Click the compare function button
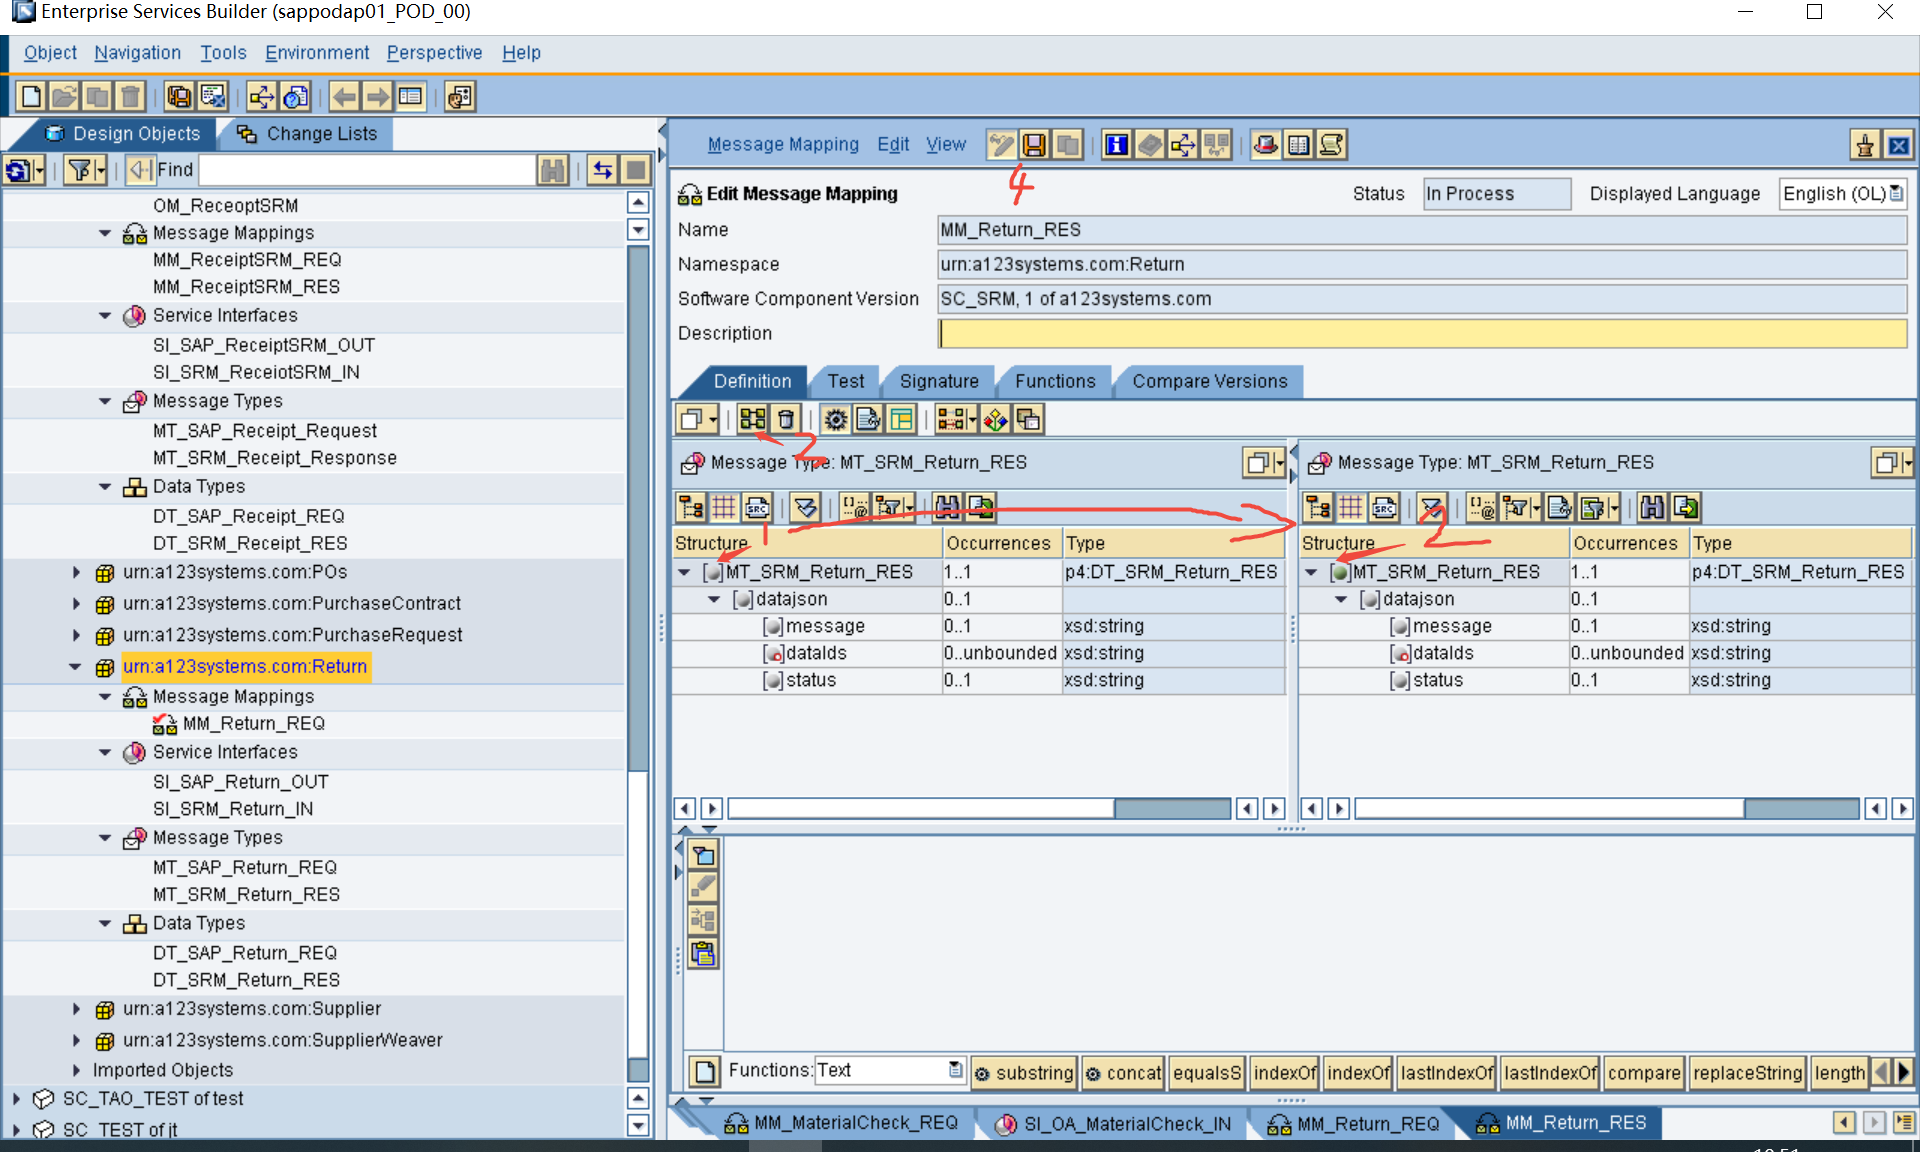Image resolution: width=1920 pixels, height=1152 pixels. (x=1644, y=1073)
